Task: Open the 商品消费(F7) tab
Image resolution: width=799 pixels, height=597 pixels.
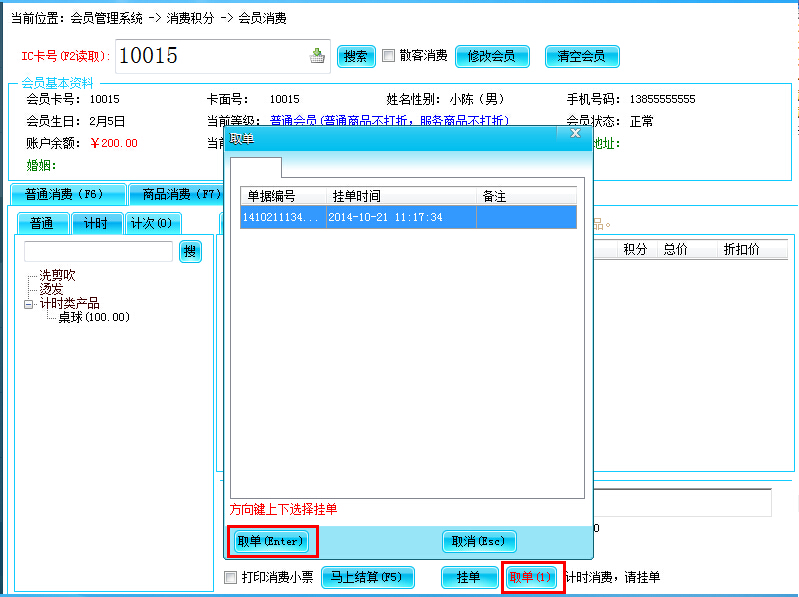Action: pyautogui.click(x=177, y=195)
